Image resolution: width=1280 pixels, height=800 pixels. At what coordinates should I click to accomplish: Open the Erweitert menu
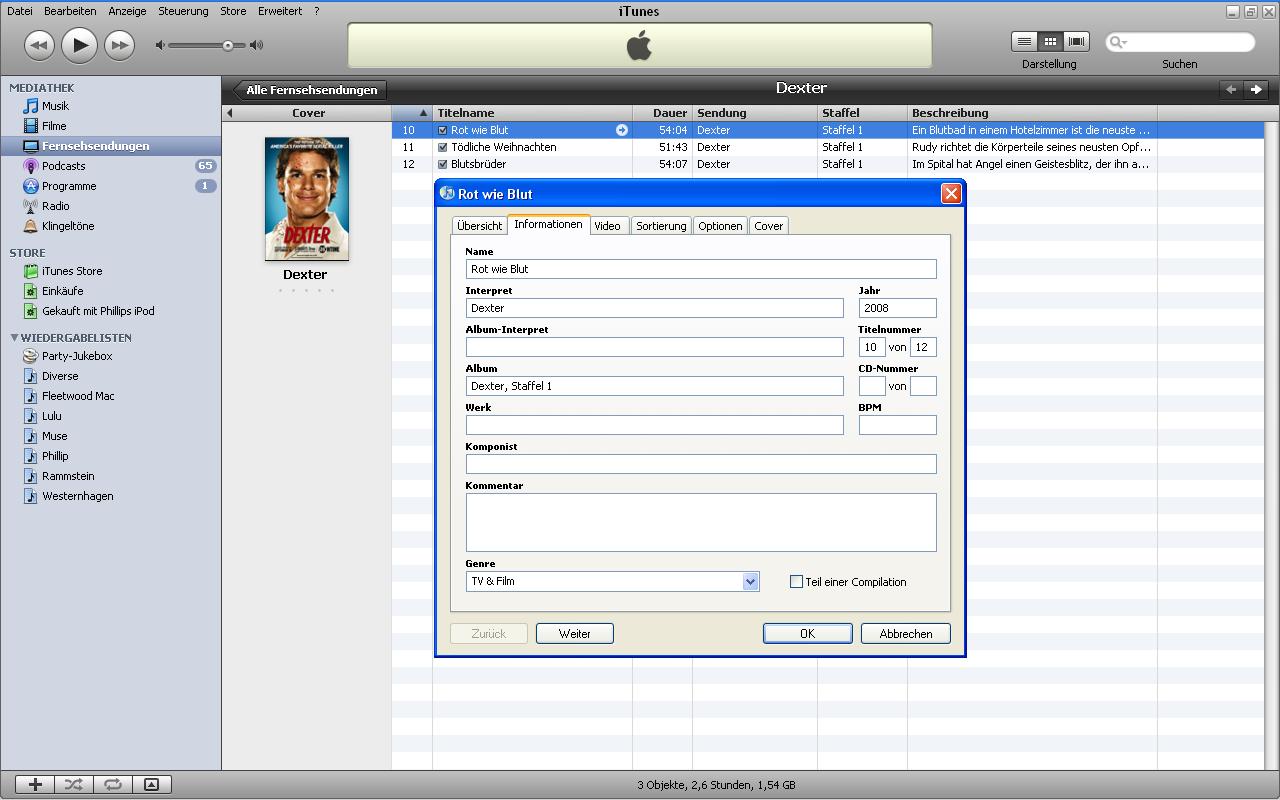coord(280,11)
